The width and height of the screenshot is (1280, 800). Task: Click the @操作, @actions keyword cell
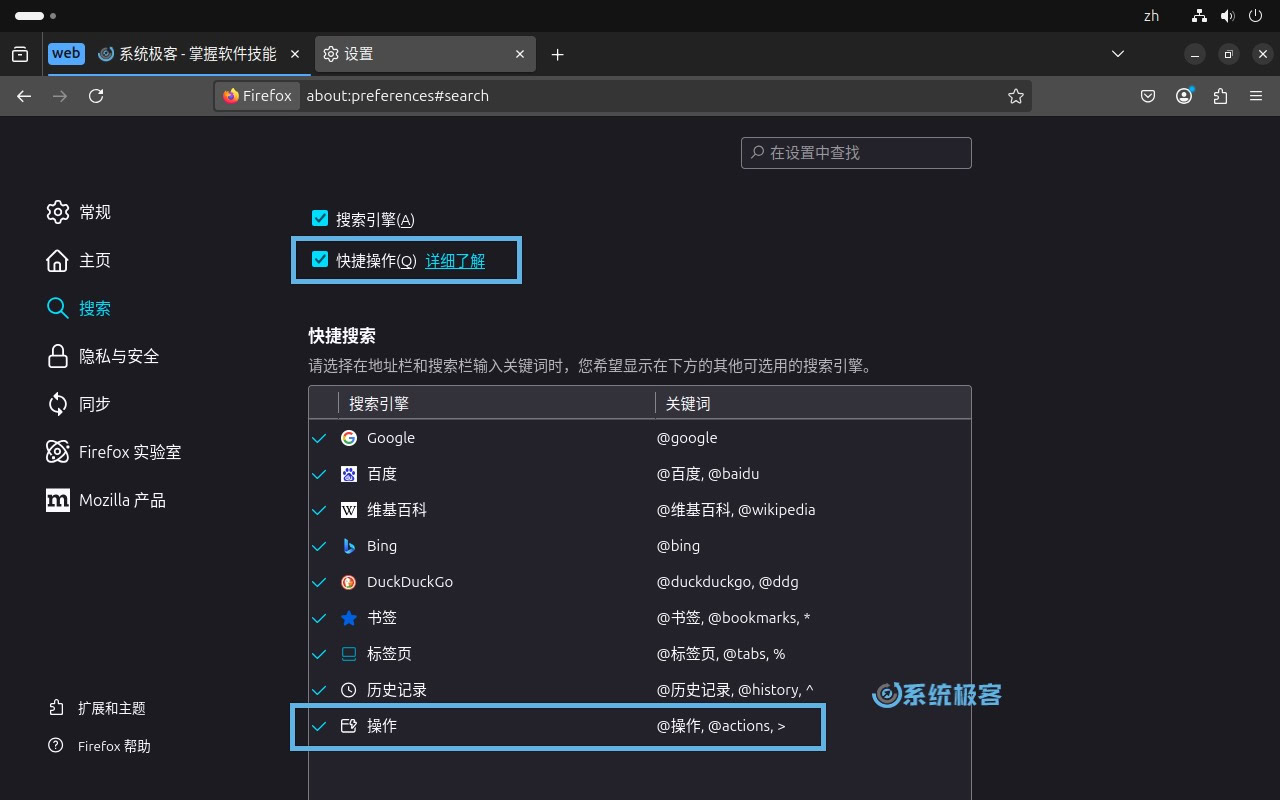point(721,726)
